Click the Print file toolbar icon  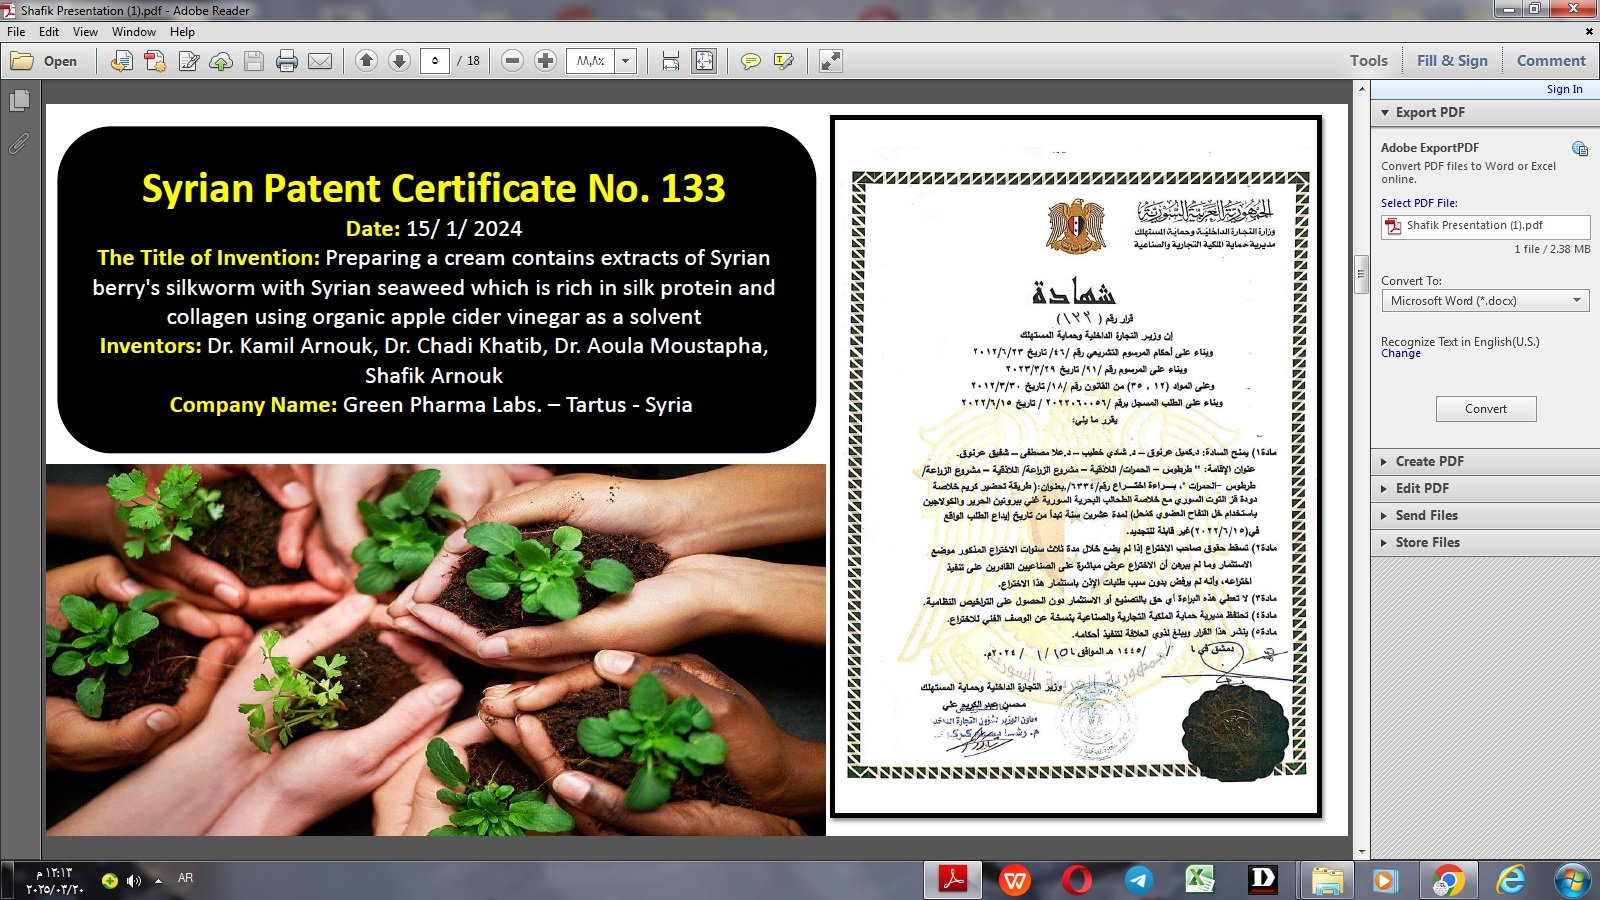(x=287, y=61)
